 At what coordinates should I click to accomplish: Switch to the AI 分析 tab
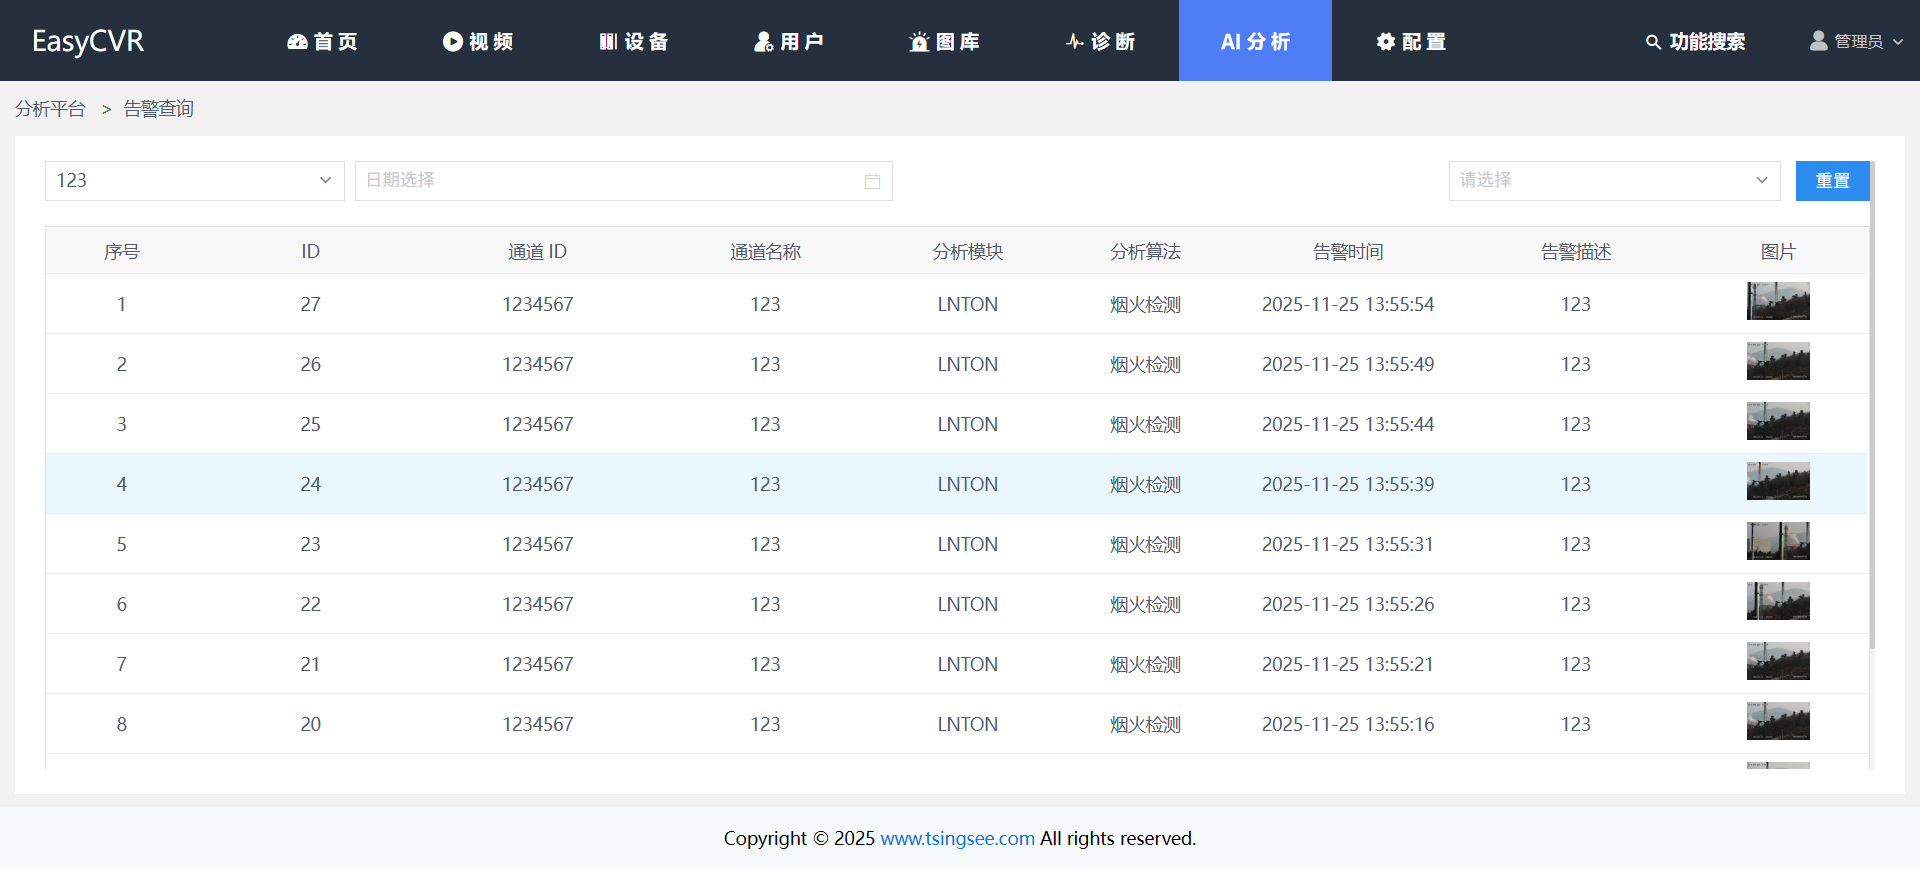[x=1255, y=42]
